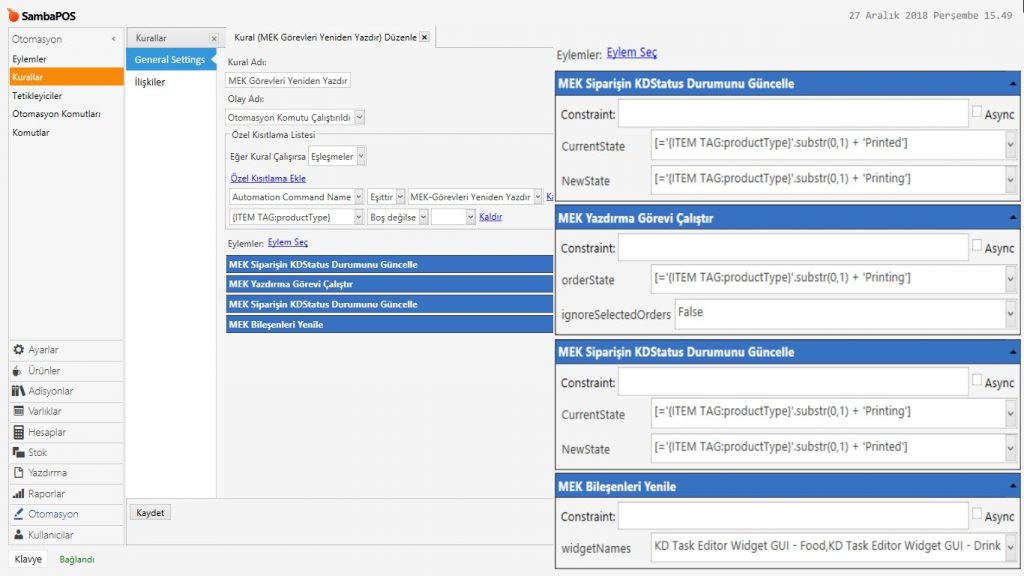Open Tetikleyiciler in the Otomasyon menu
Image resolution: width=1024 pixels, height=576 pixels.
point(37,96)
